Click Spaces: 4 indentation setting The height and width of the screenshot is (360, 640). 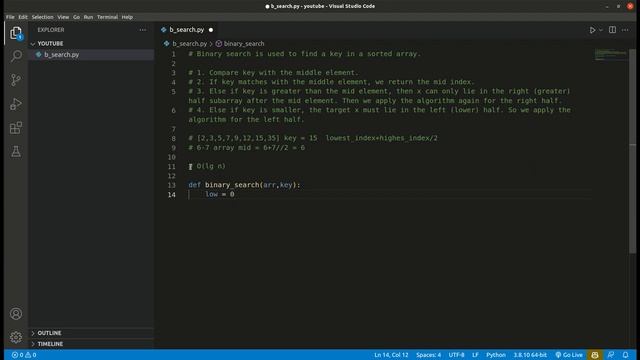point(428,355)
